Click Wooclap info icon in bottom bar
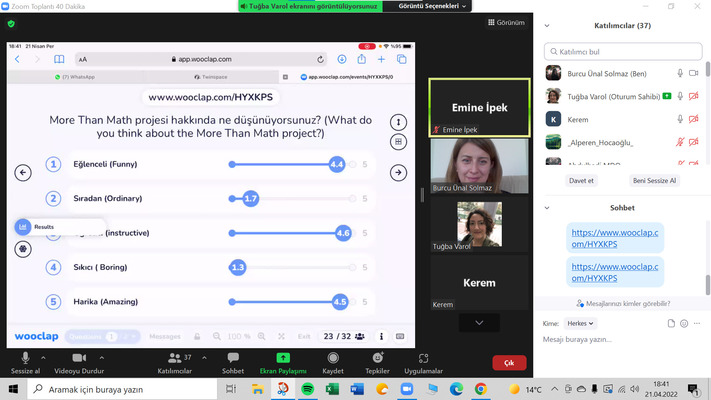This screenshot has height=400, width=711. click(x=381, y=336)
